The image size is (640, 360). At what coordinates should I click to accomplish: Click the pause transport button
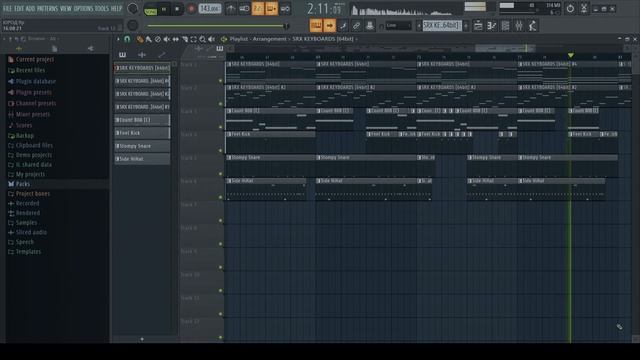point(164,9)
